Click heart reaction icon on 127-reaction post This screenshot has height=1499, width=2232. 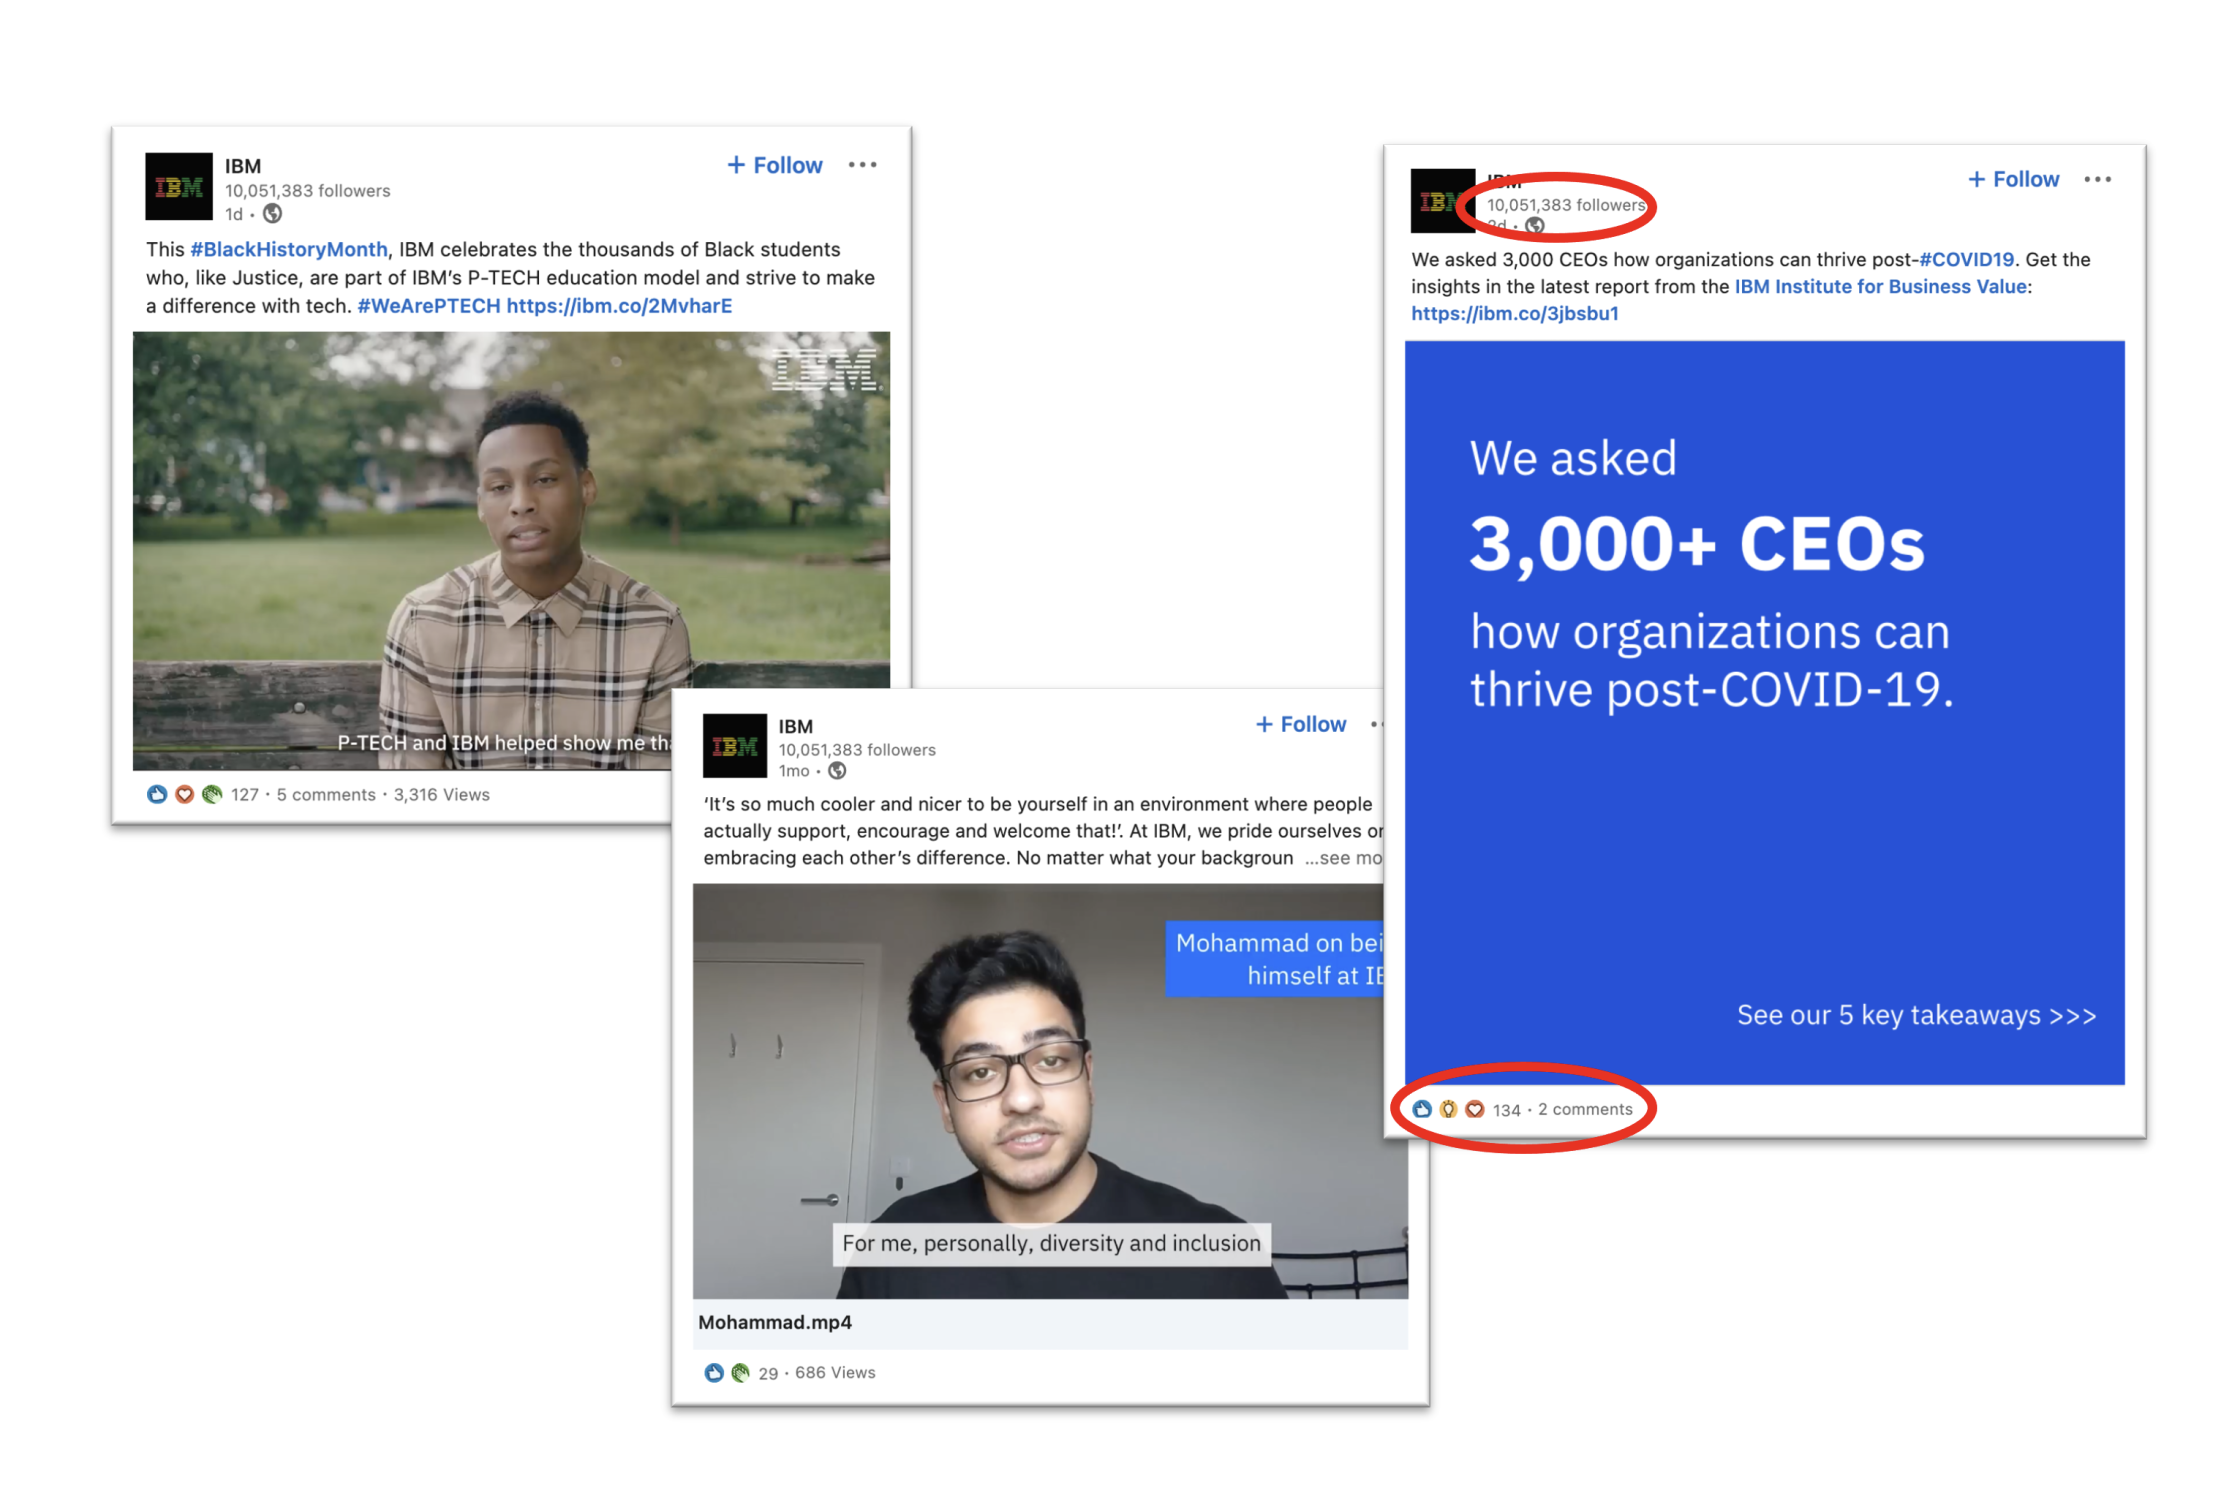(x=184, y=795)
